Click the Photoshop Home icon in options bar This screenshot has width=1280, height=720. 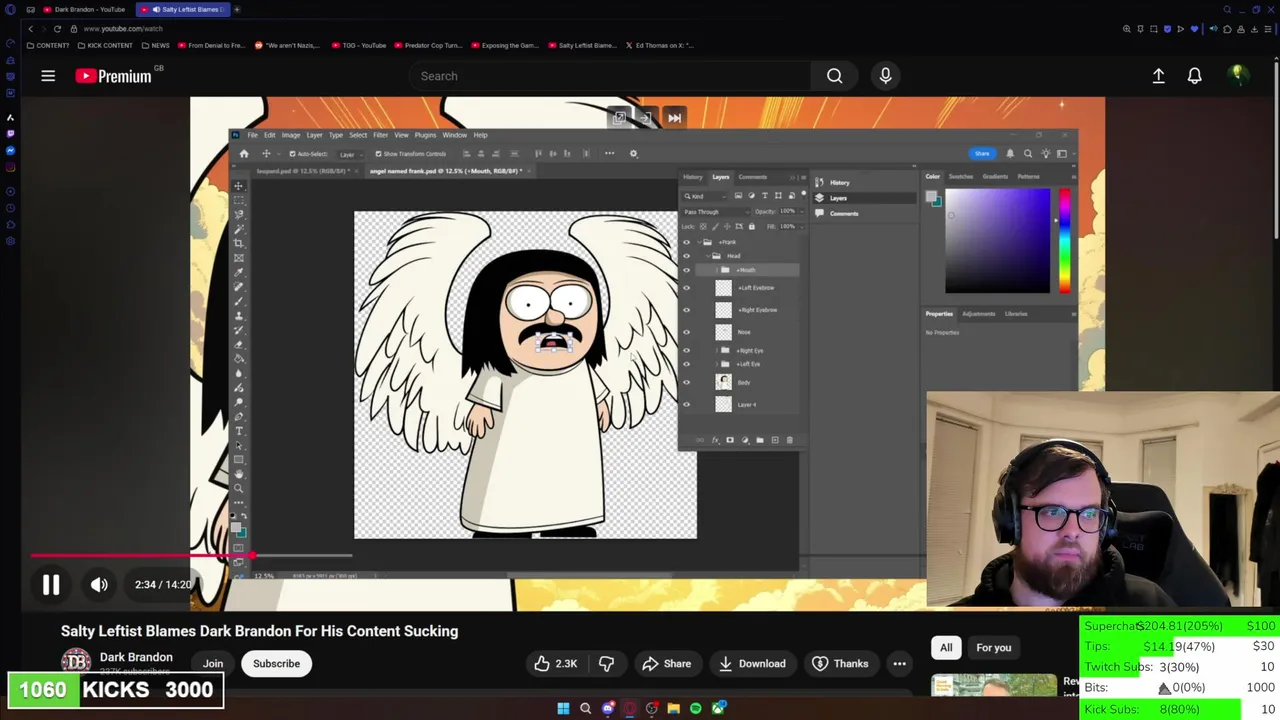244,154
